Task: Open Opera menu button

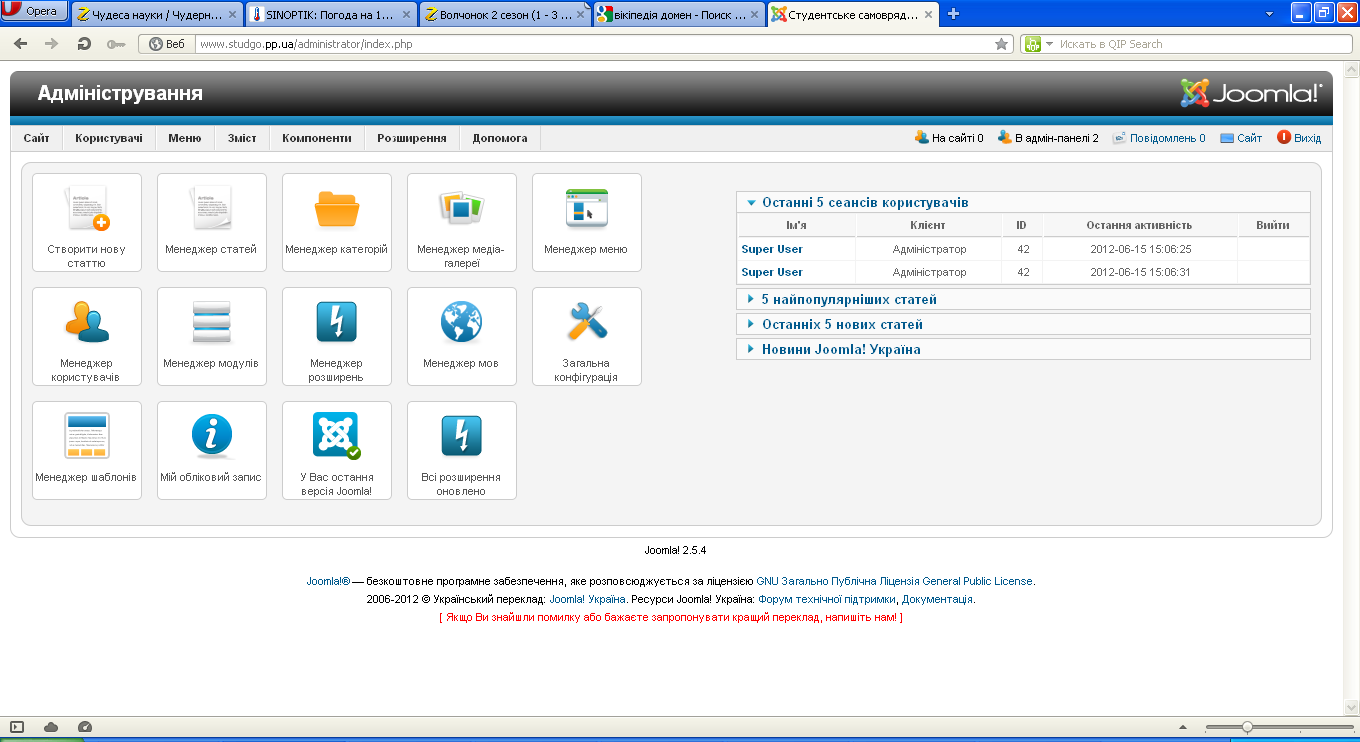Action: point(36,11)
